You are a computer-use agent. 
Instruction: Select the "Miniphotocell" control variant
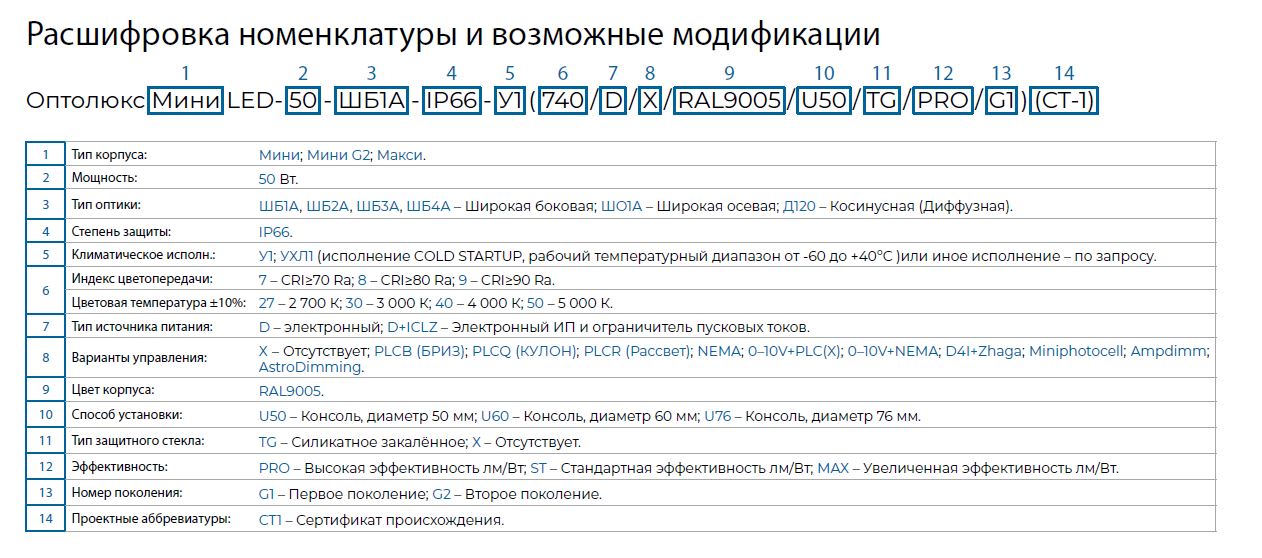click(1074, 351)
